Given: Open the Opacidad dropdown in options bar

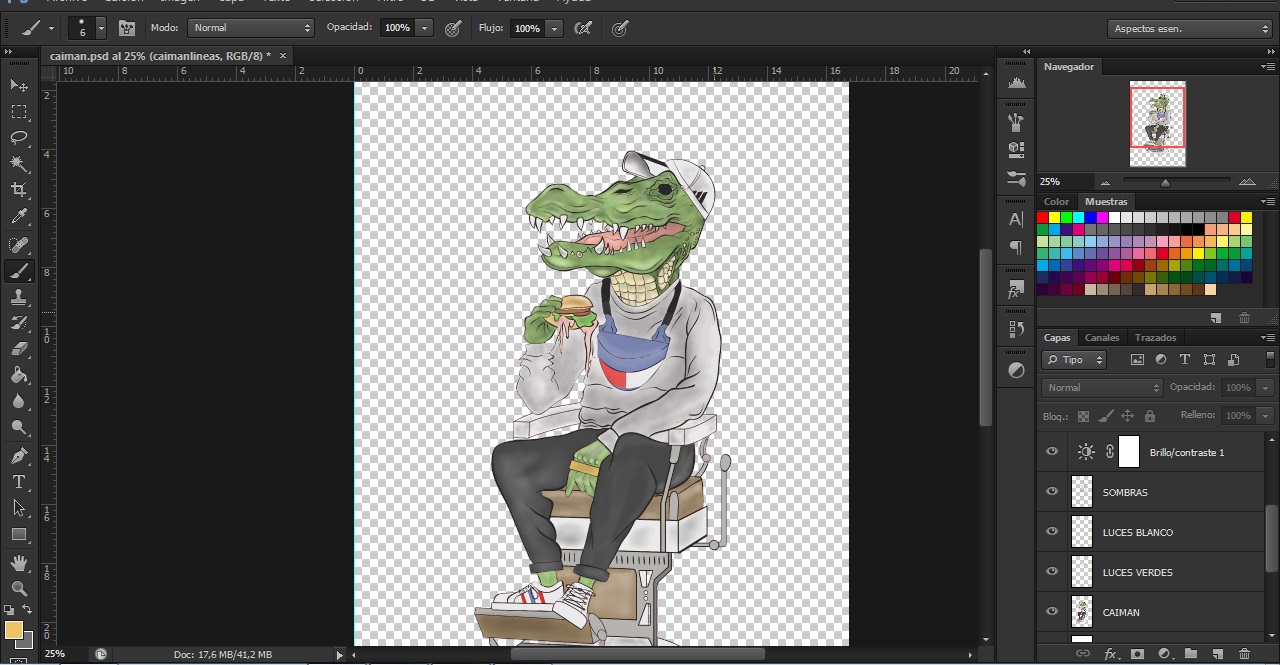Looking at the screenshot, I should 425,28.
